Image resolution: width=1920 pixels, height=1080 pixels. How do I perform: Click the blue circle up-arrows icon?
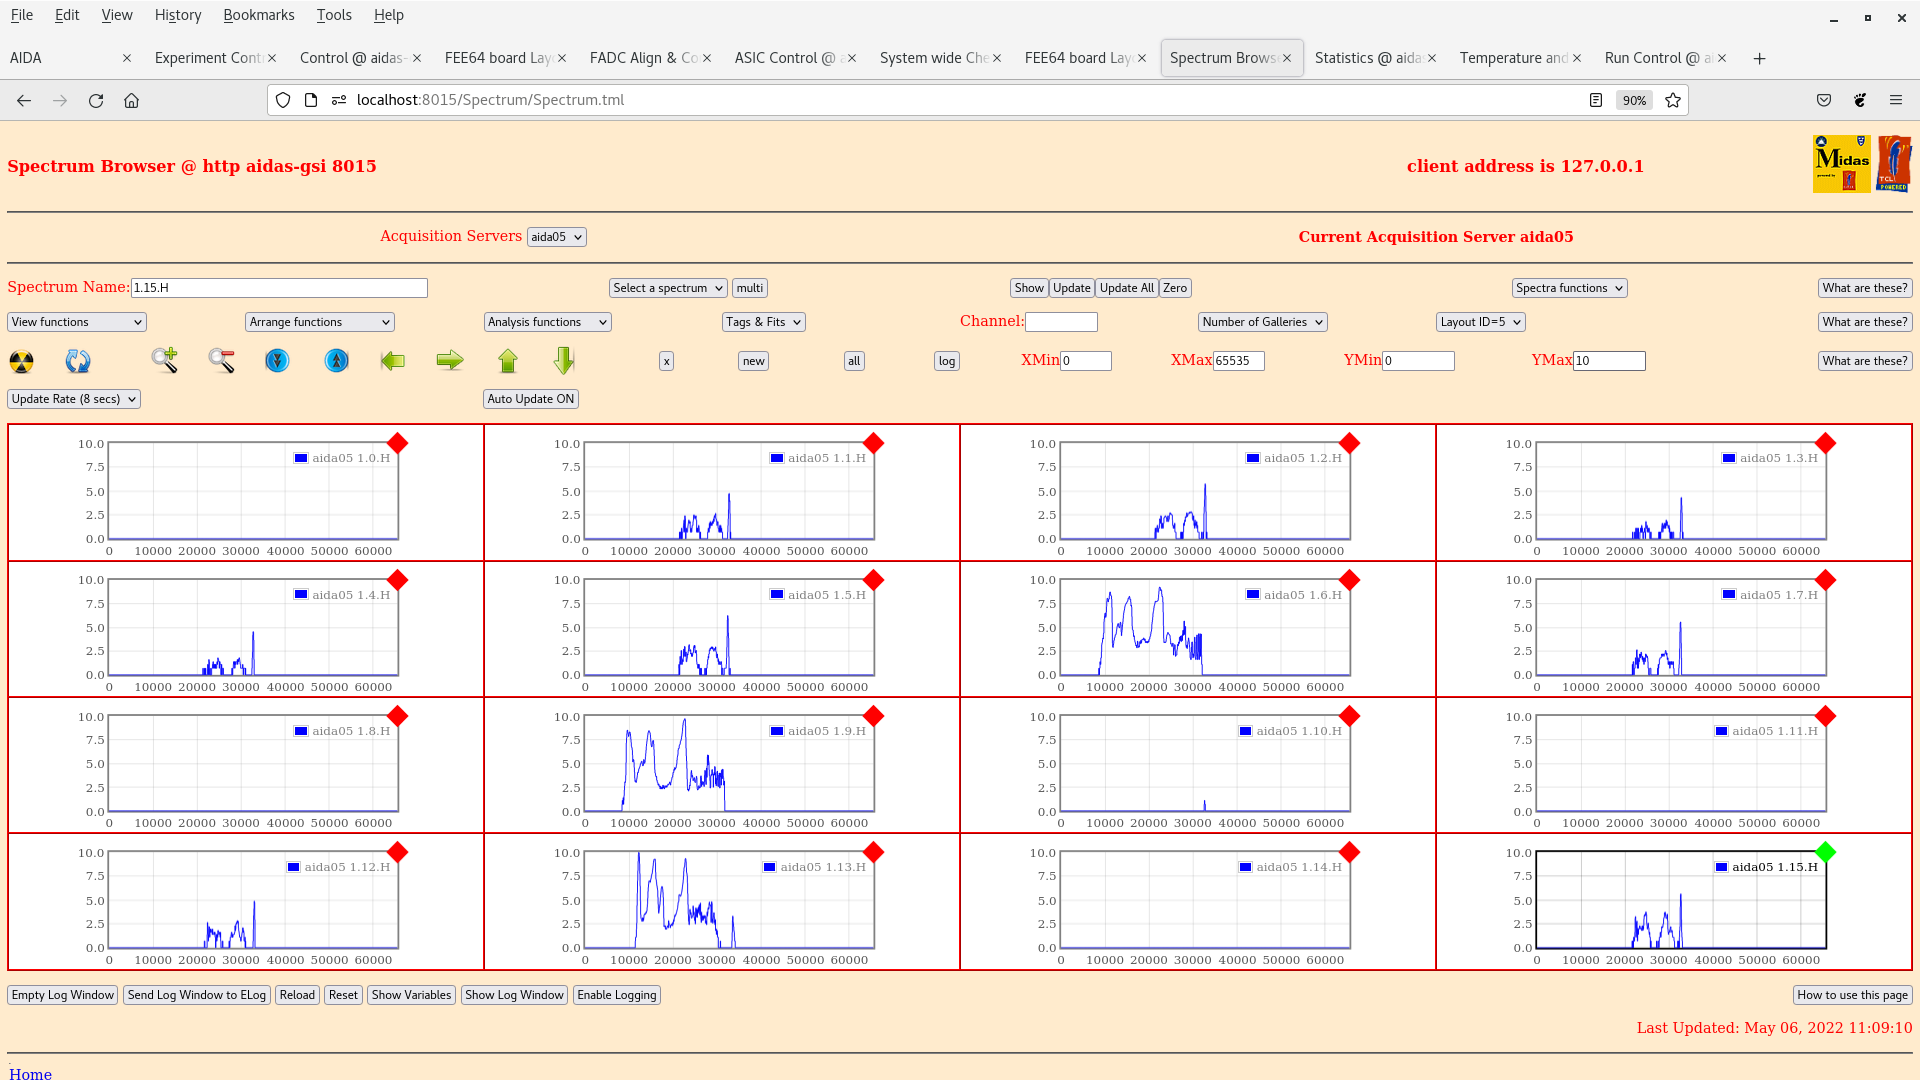(337, 360)
